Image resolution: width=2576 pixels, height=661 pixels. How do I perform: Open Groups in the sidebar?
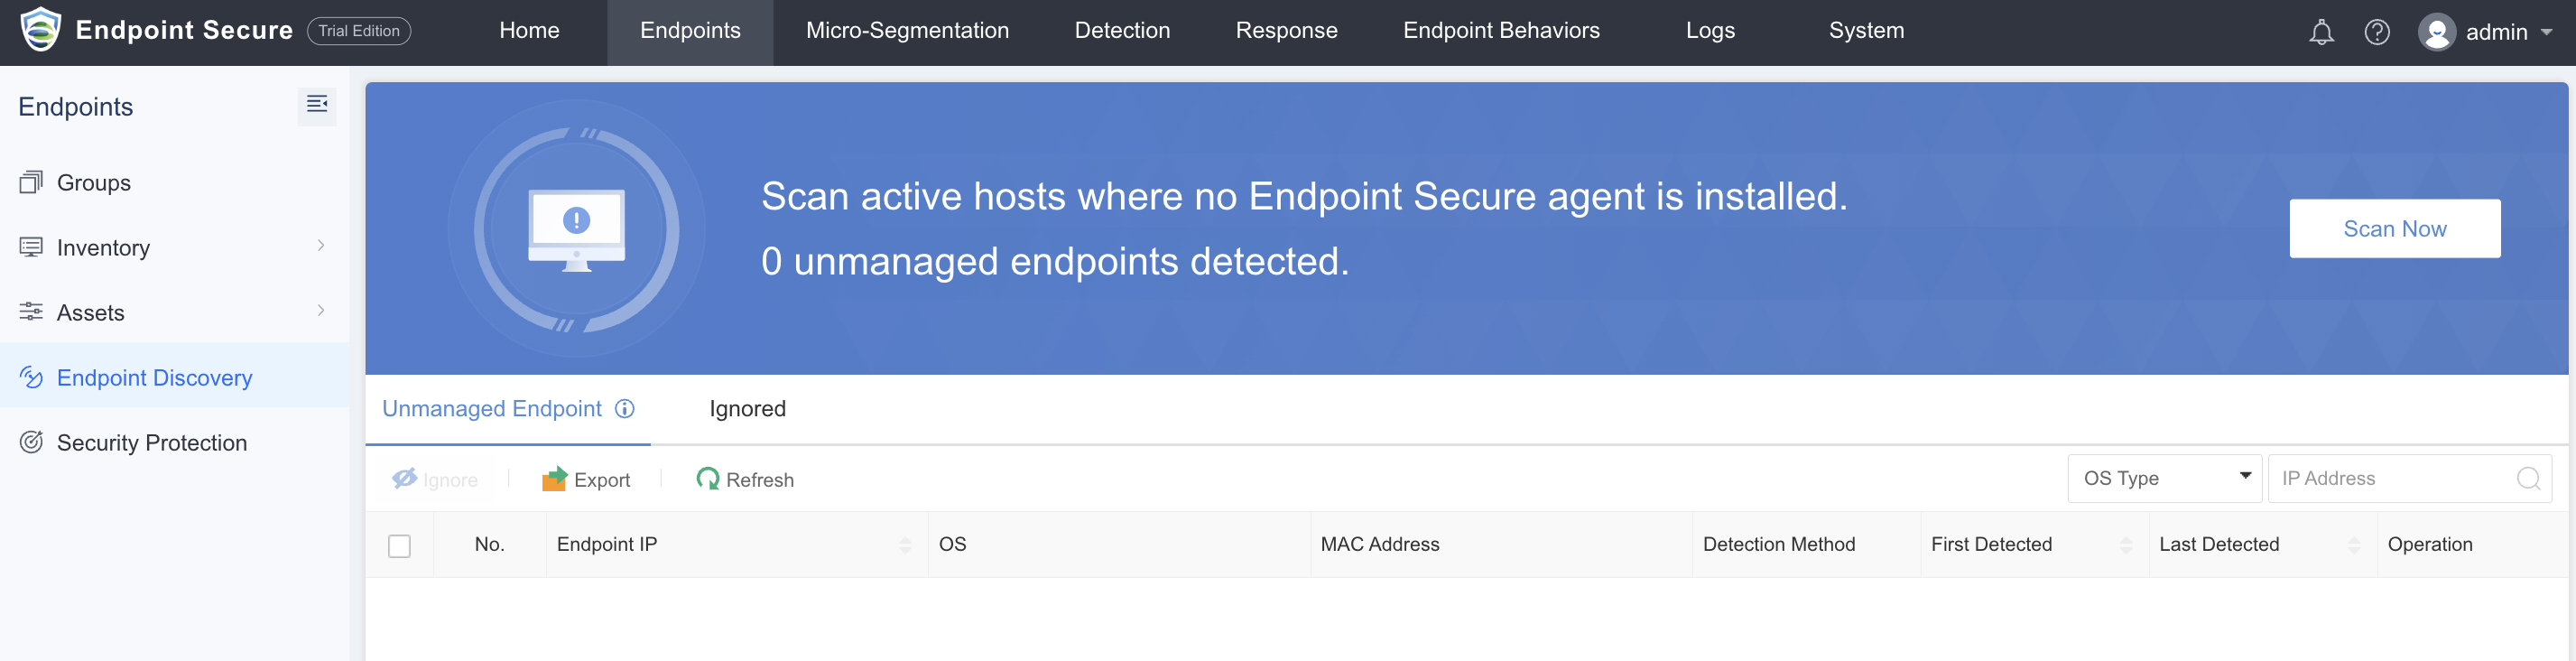click(x=93, y=183)
